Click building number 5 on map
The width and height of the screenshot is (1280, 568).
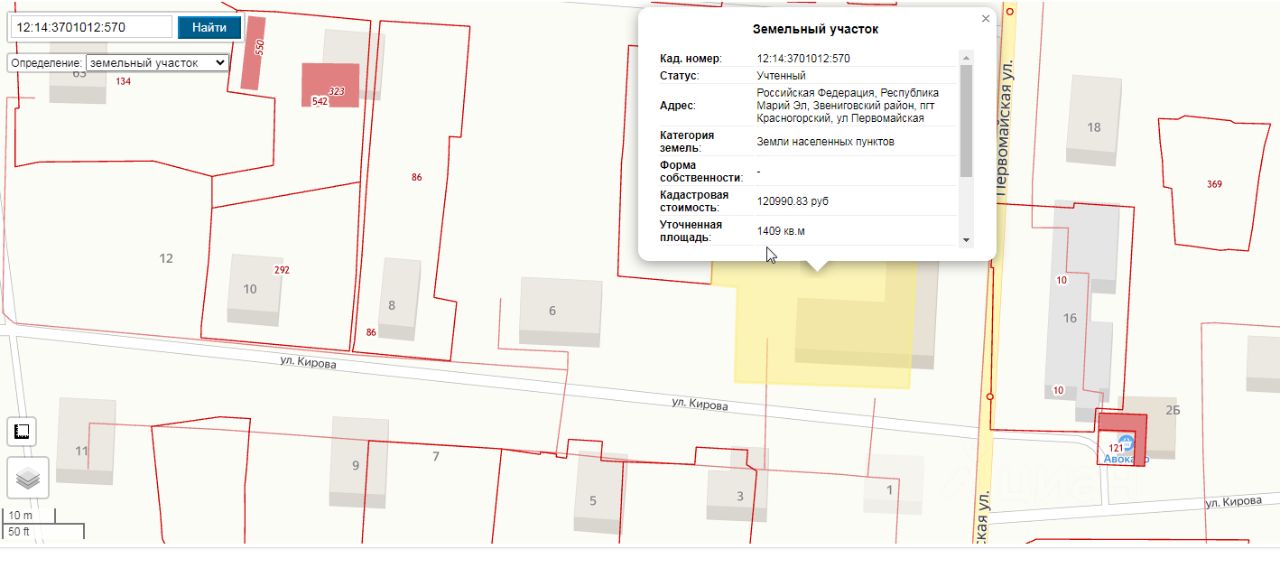coord(593,501)
